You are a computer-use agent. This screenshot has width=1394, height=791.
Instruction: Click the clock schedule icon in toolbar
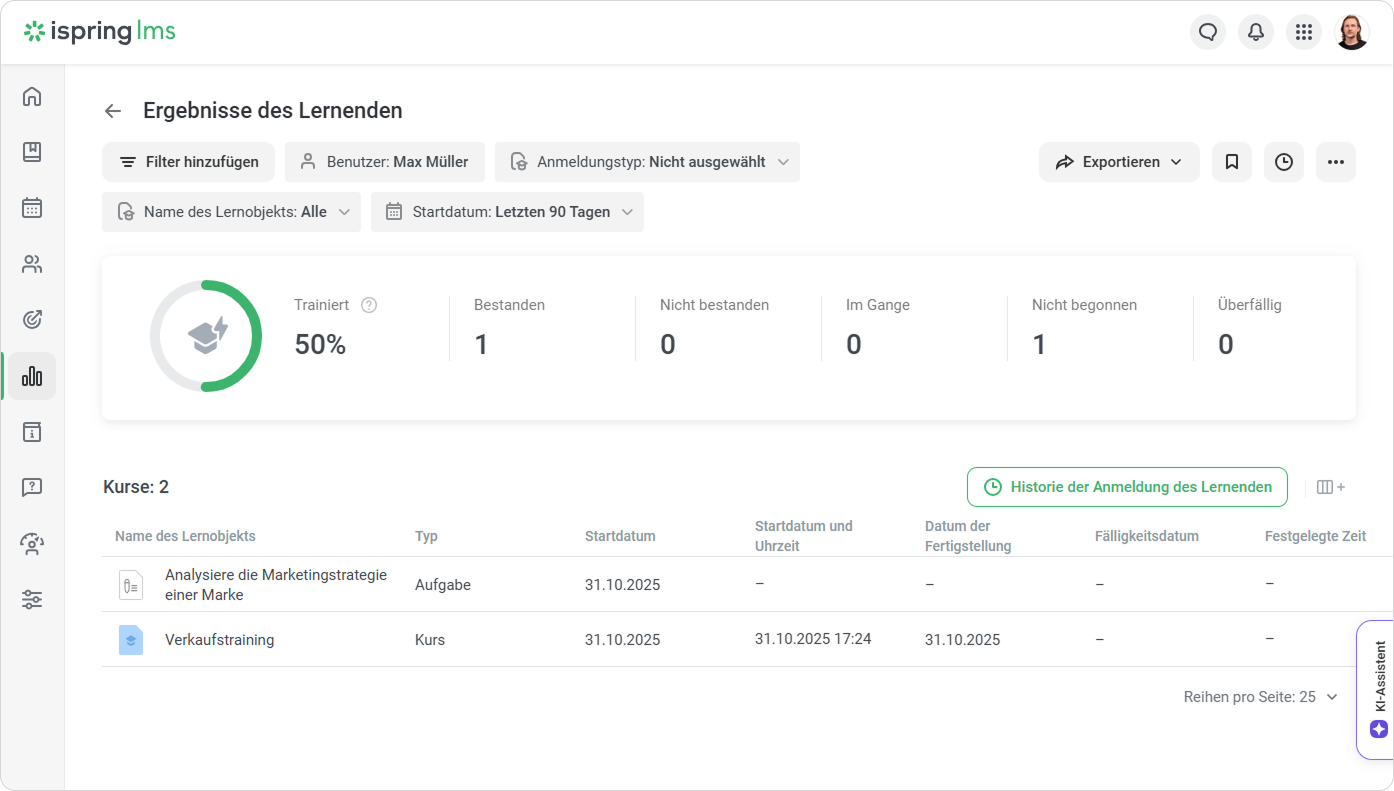point(1284,162)
